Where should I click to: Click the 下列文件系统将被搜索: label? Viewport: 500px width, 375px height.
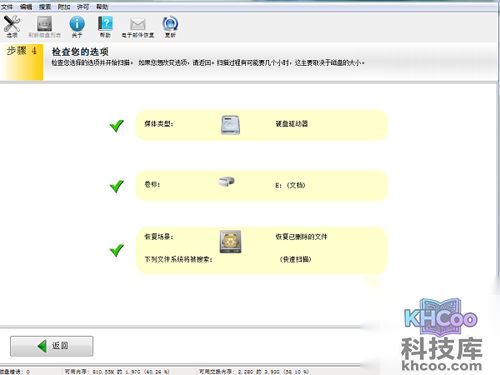pos(178,259)
